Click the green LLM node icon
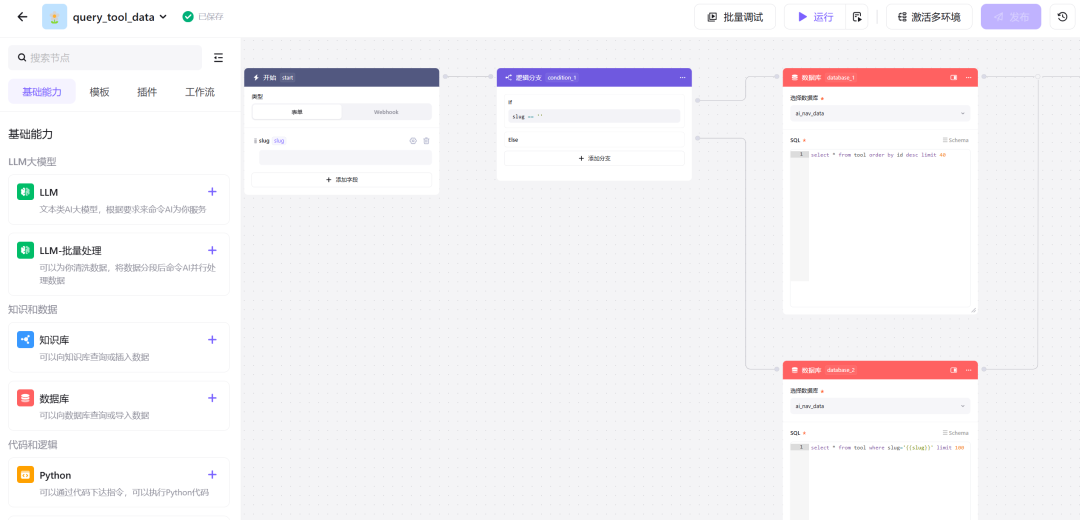1080x520 pixels. 25,191
